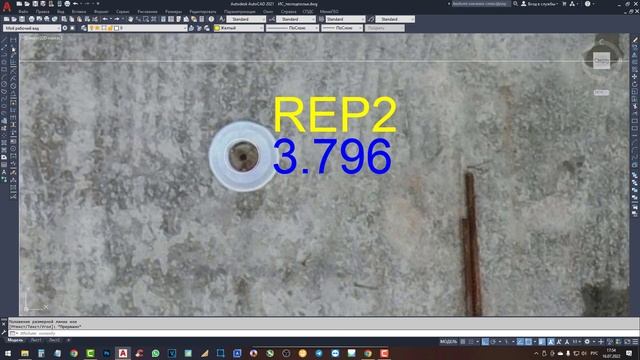Switch to the Лист1 layout tab
This screenshot has height=360, width=640.
(x=36, y=340)
